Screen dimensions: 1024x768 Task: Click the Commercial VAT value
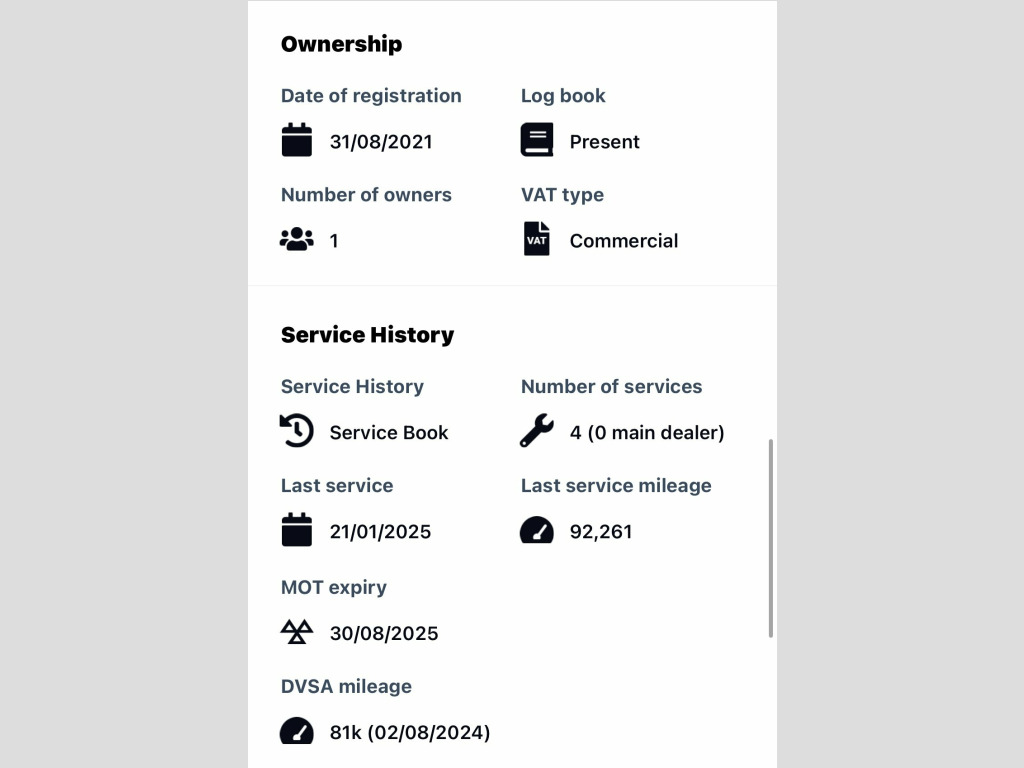pyautogui.click(x=624, y=241)
